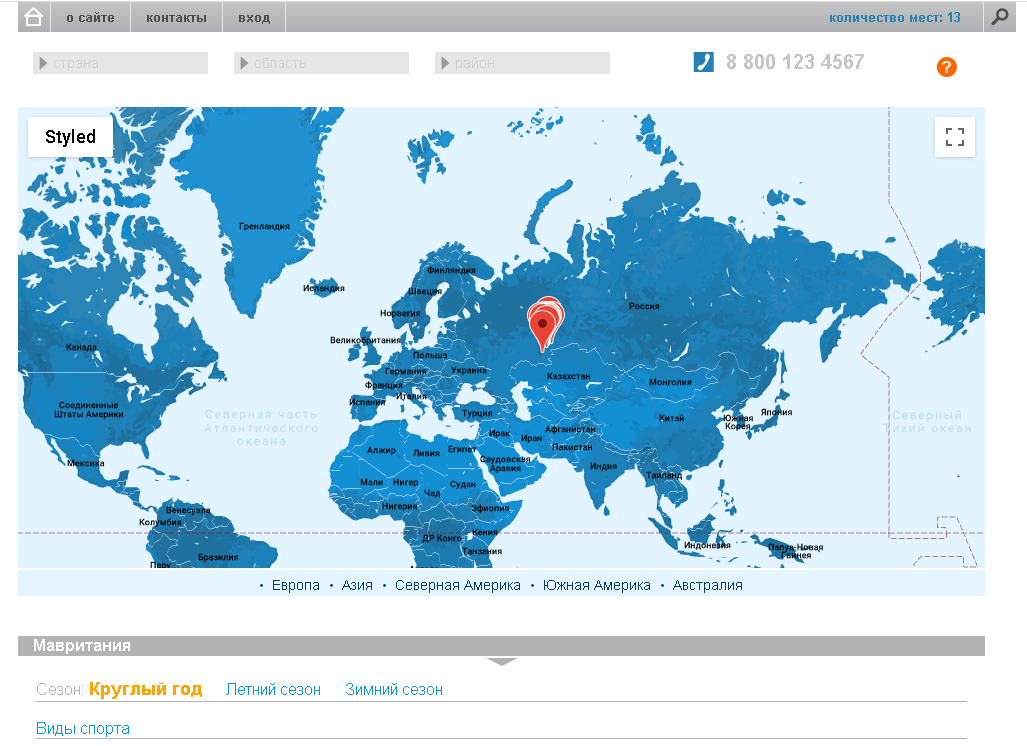Click 'Великобритания' label on the map
Viewport: 1027px width, 746px height.
coord(365,340)
